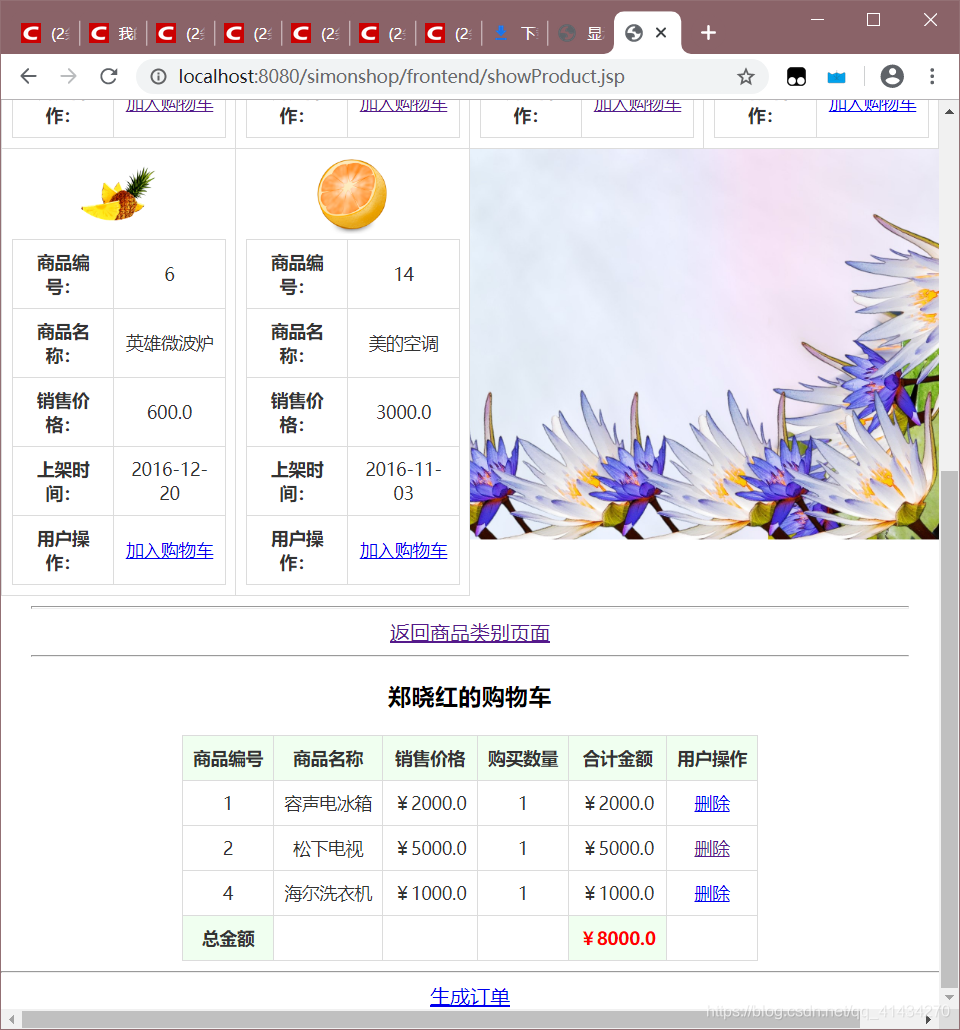Switch to the seventh CSDN tab
Image resolution: width=960 pixels, height=1030 pixels.
point(449,34)
